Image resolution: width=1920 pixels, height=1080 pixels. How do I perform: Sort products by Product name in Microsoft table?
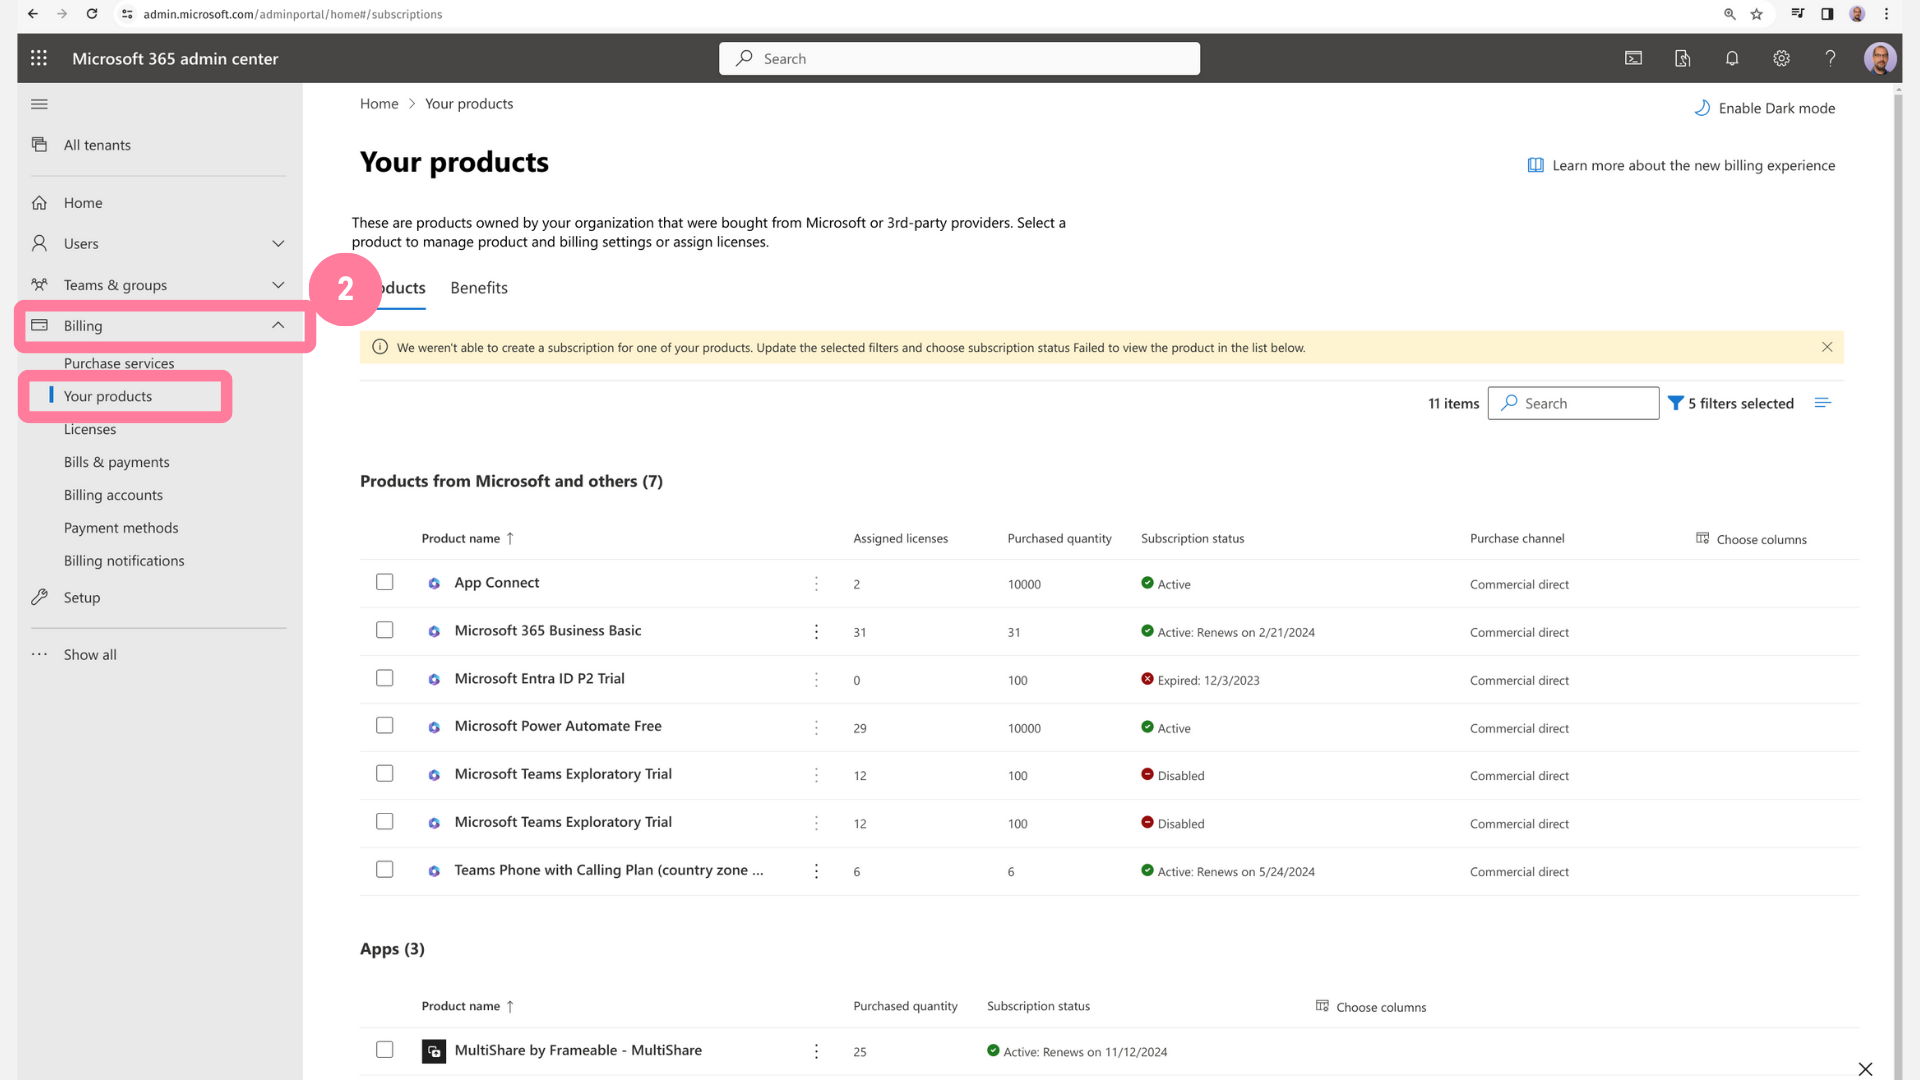467,538
